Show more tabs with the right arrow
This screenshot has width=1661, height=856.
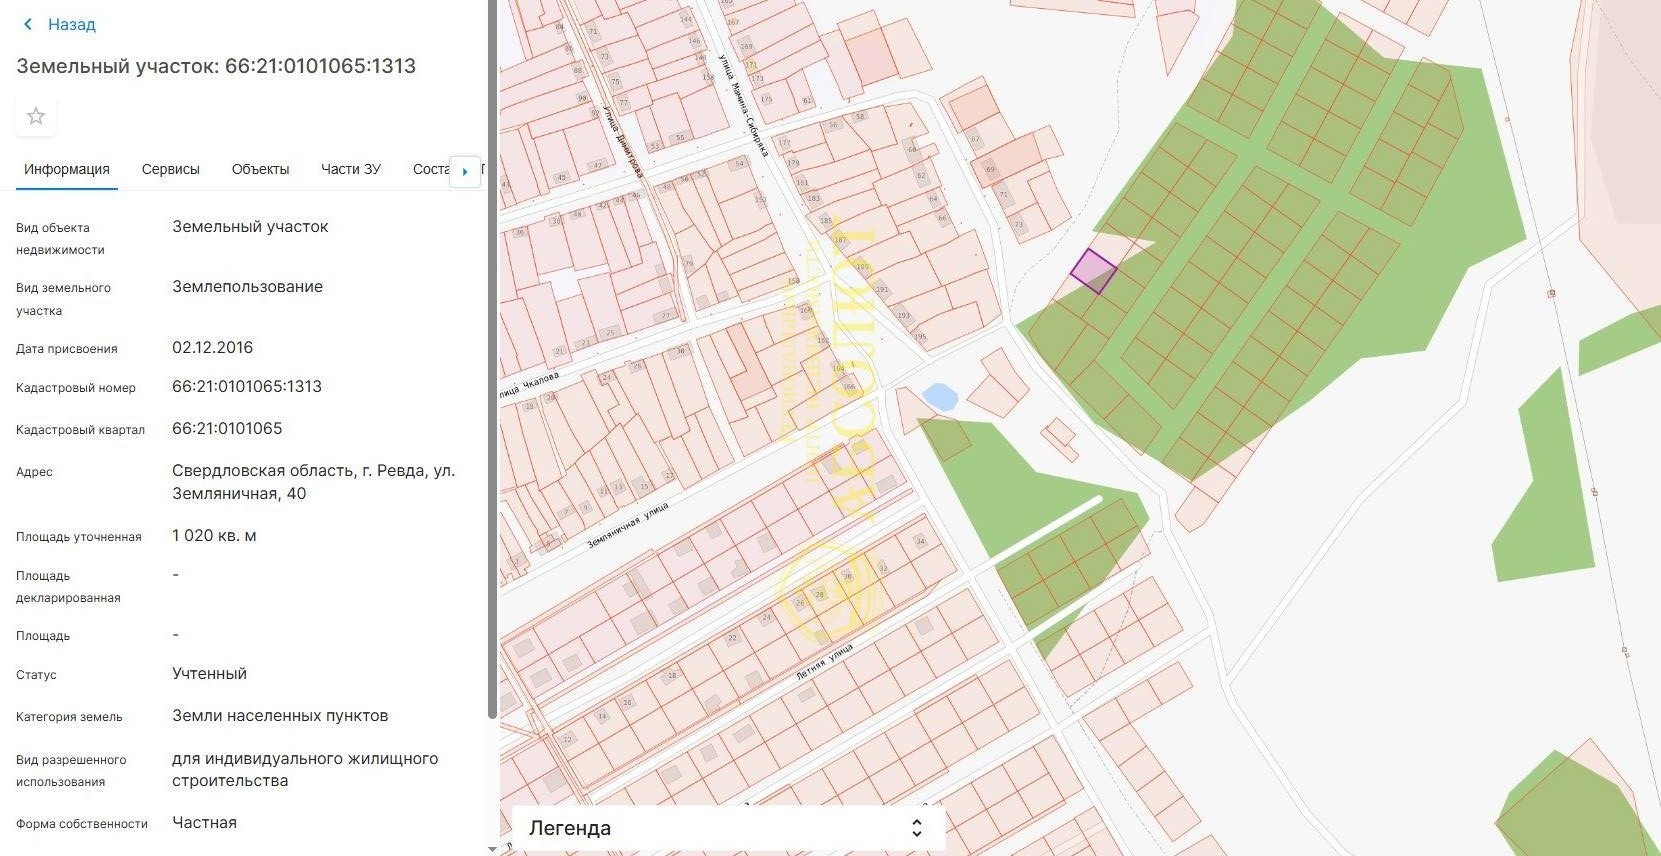point(465,171)
